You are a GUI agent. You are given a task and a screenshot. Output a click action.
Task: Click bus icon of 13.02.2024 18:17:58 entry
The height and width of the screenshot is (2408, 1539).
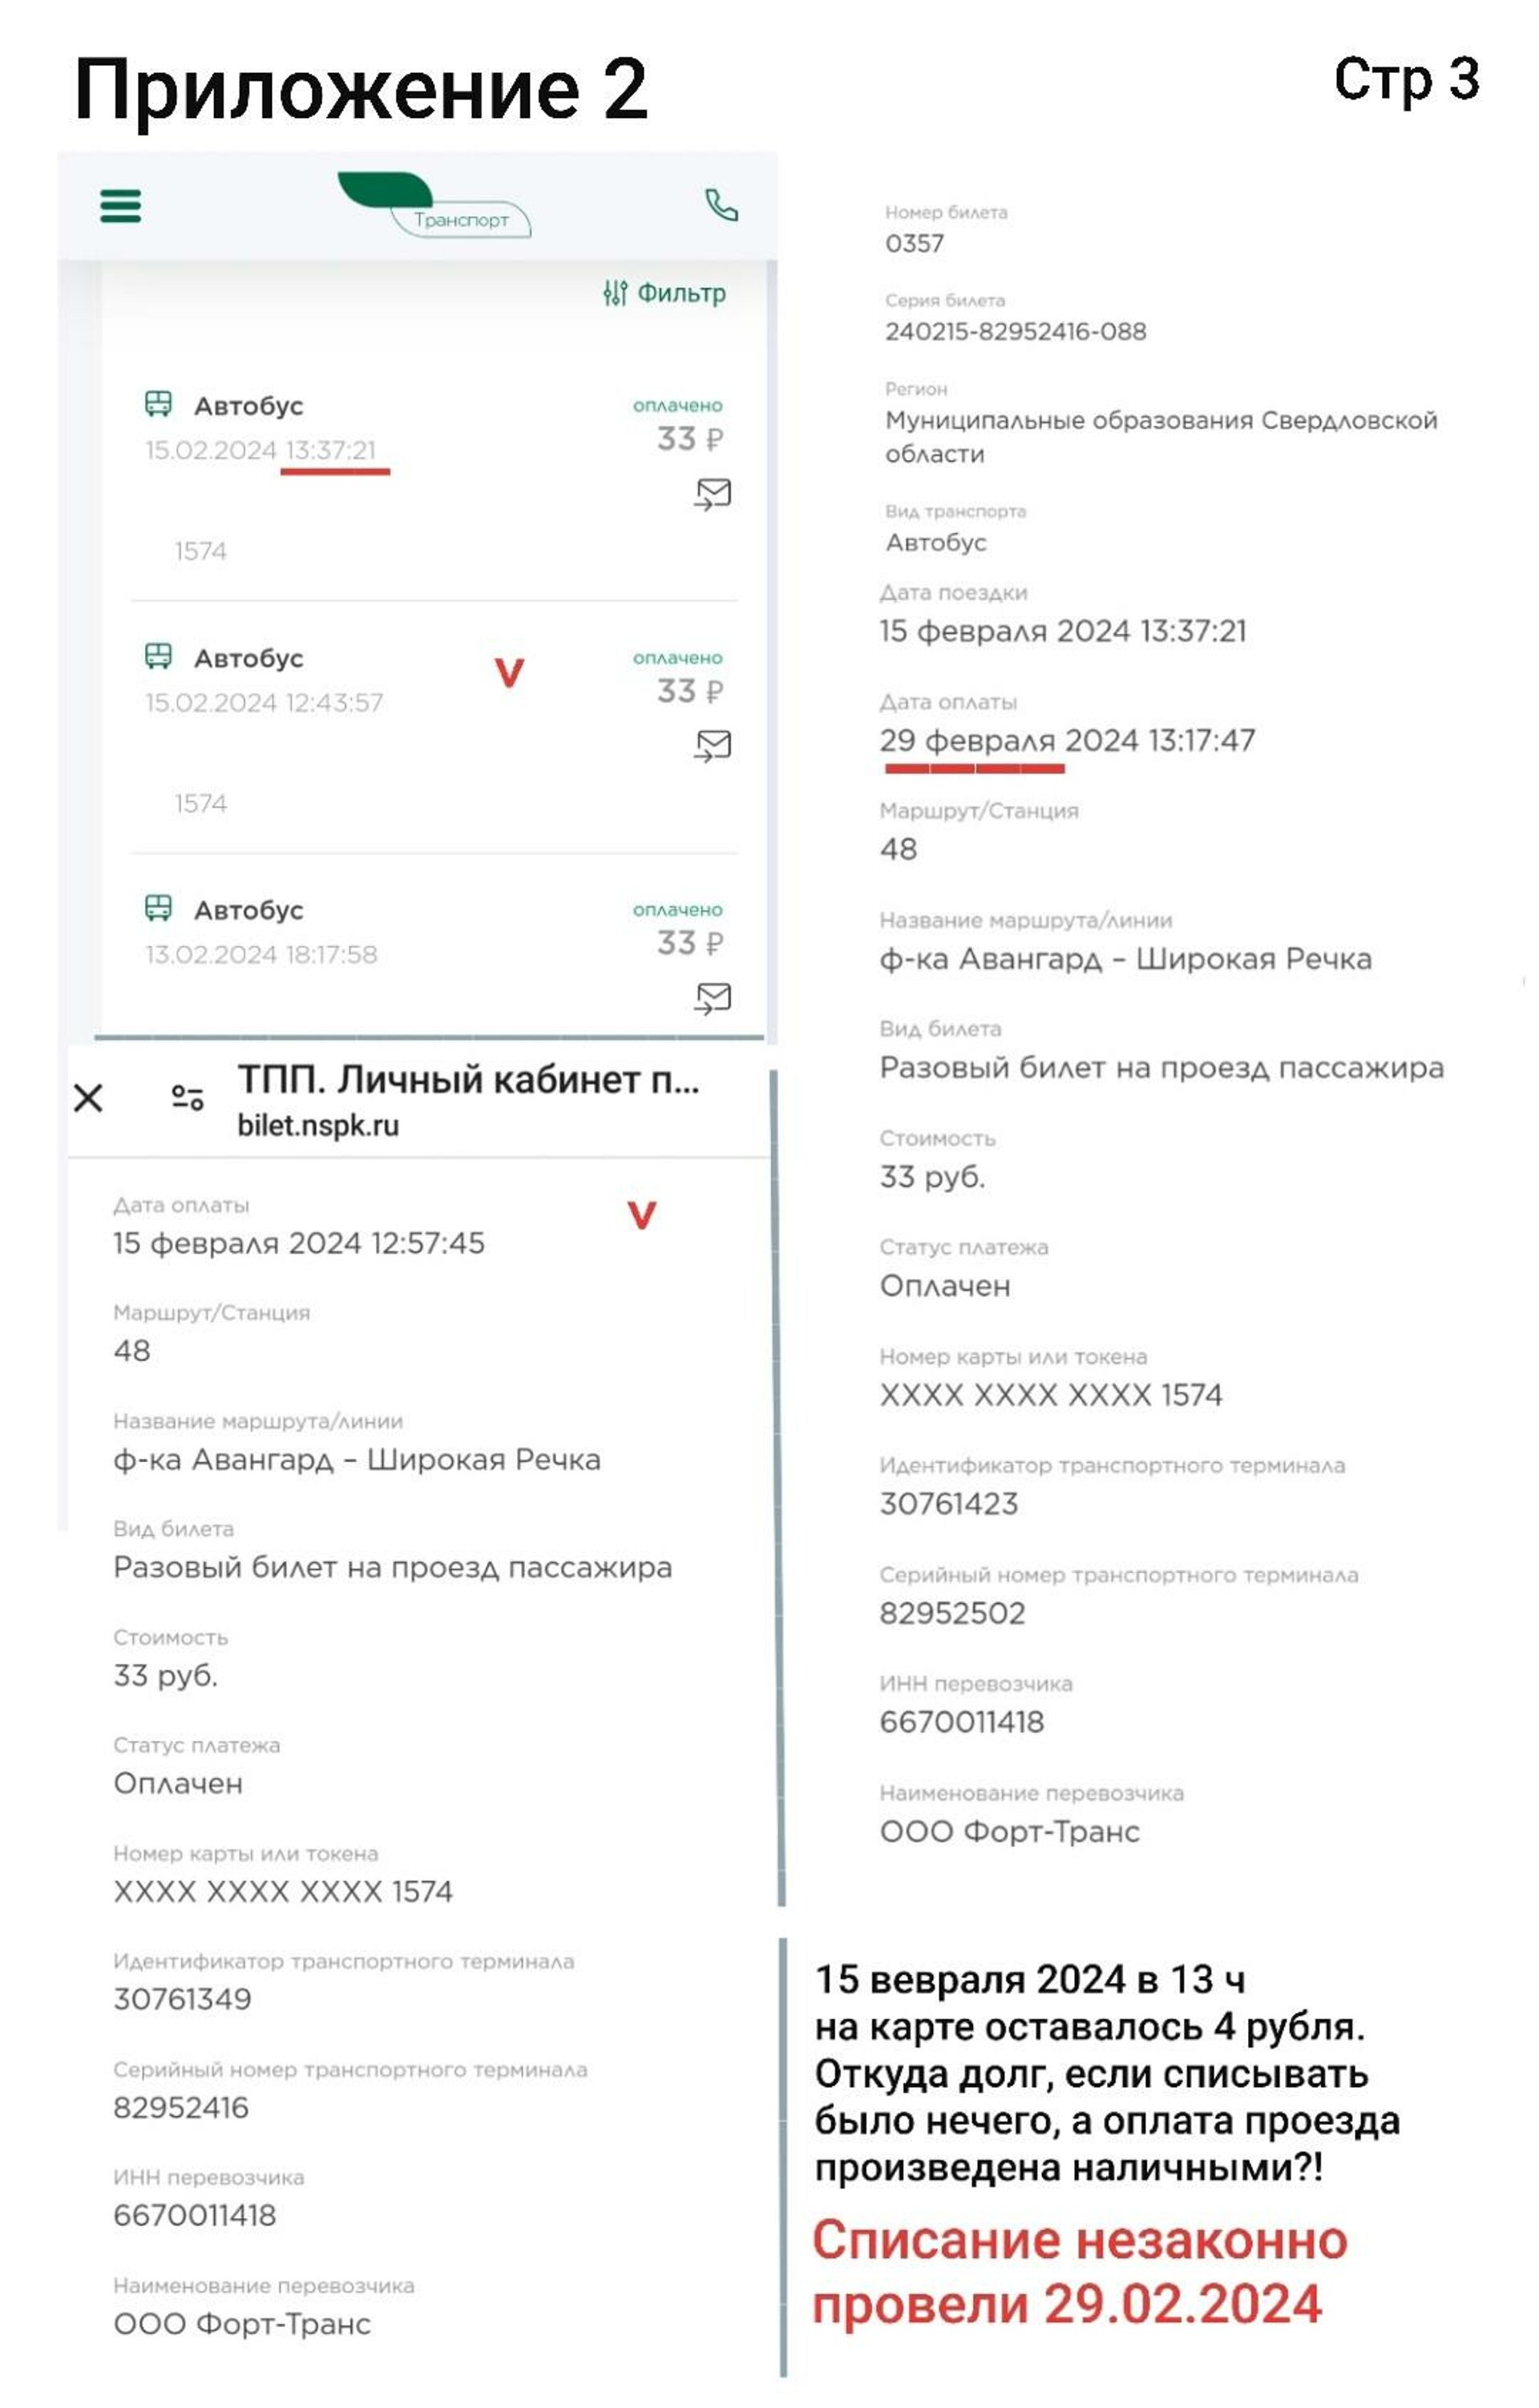[x=159, y=908]
